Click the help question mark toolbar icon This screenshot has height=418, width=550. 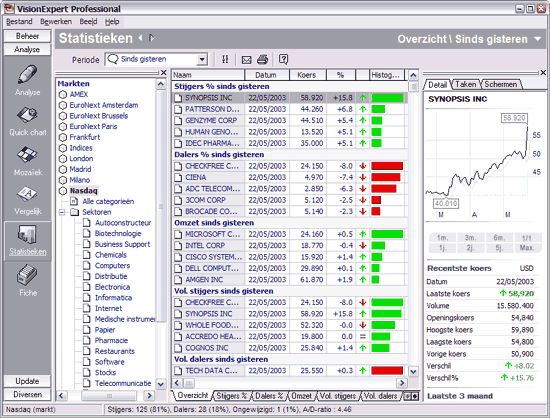pyautogui.click(x=283, y=59)
